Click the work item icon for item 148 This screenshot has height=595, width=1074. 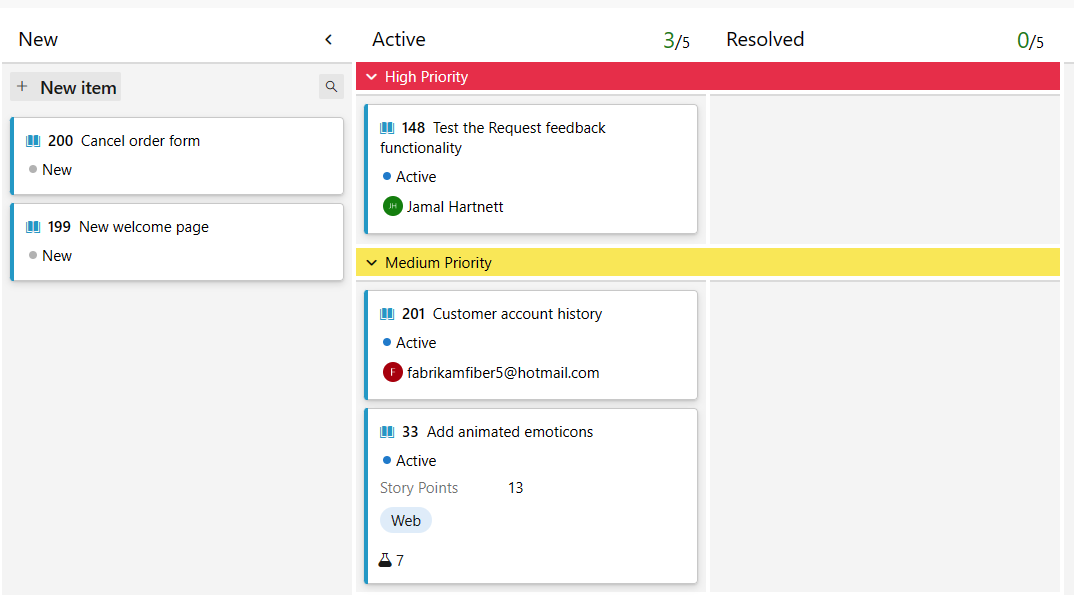point(387,128)
